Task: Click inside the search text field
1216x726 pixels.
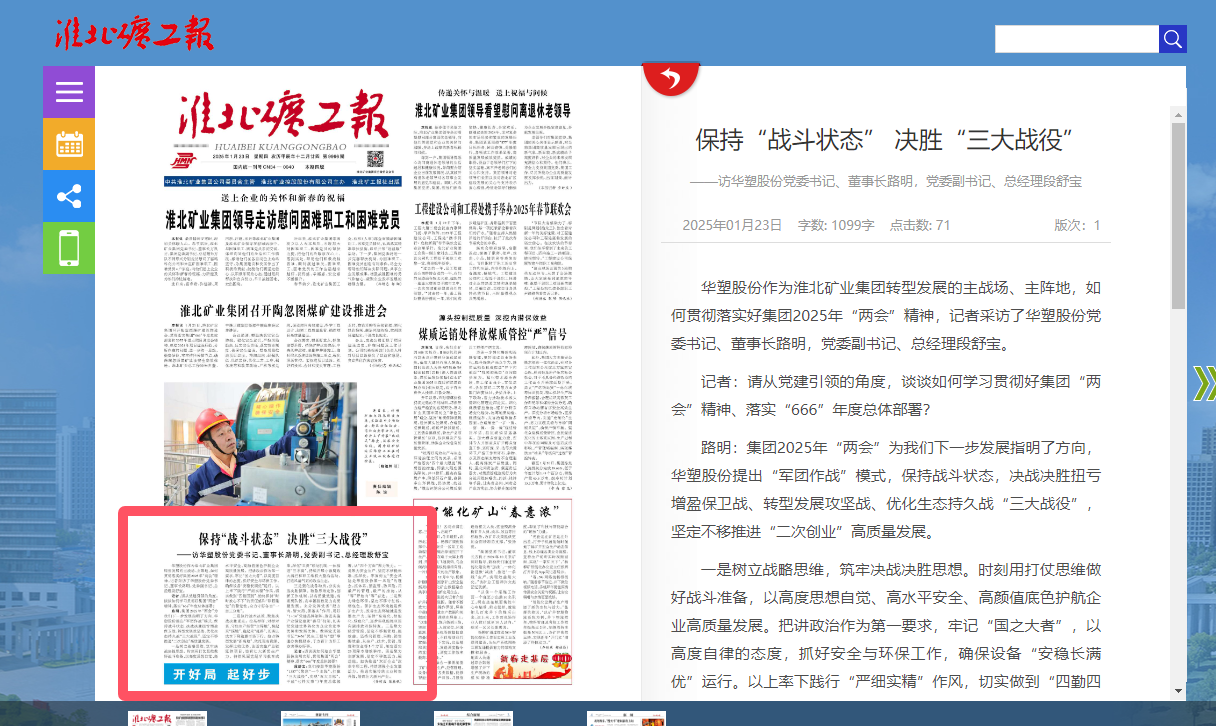Action: coord(1076,39)
